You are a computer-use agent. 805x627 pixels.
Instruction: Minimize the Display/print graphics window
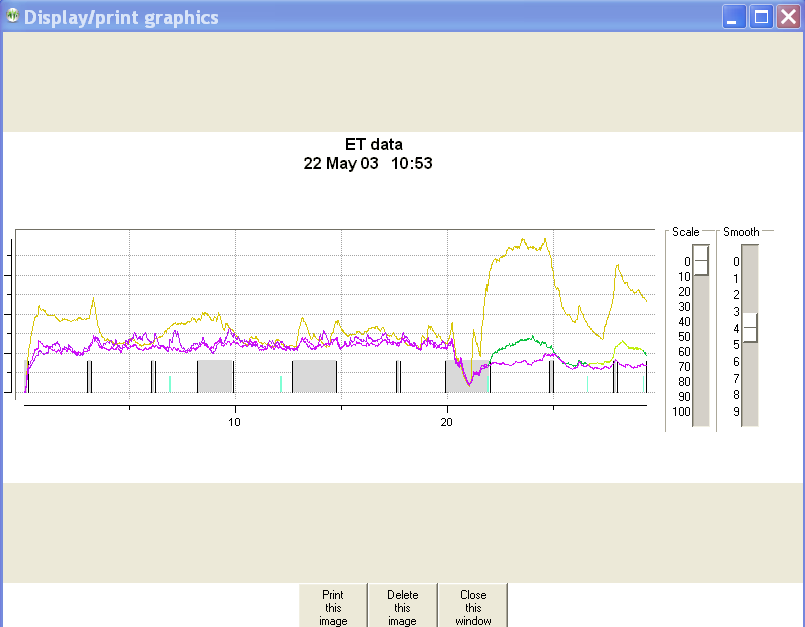pos(735,17)
